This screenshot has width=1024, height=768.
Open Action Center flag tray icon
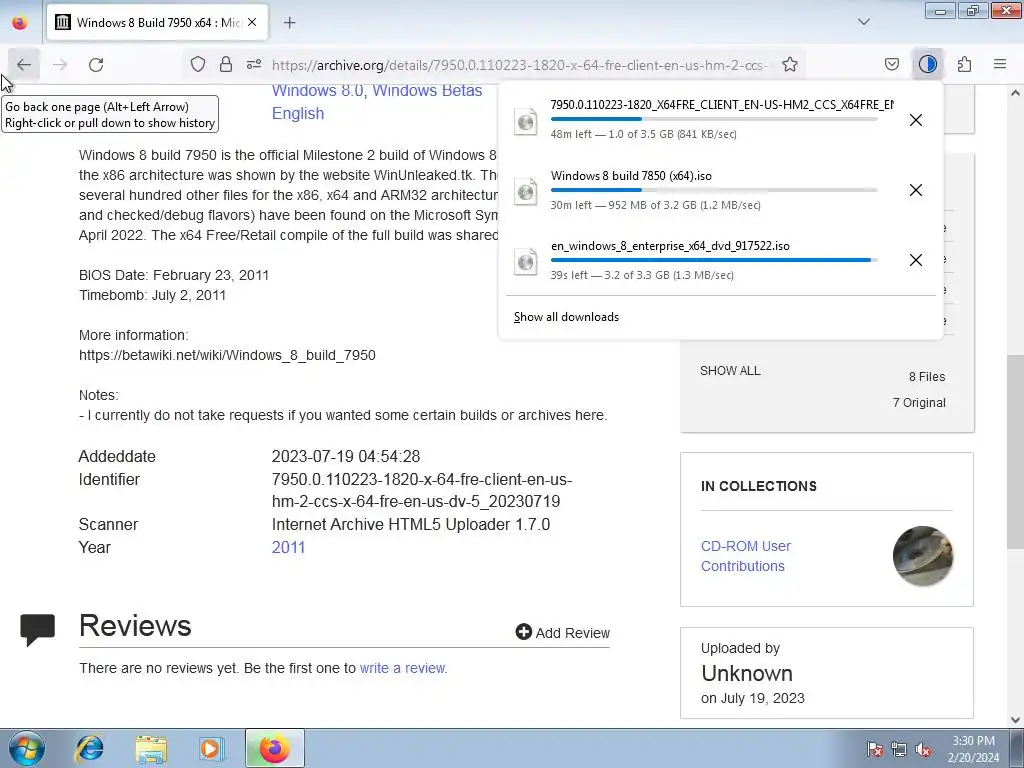point(874,749)
